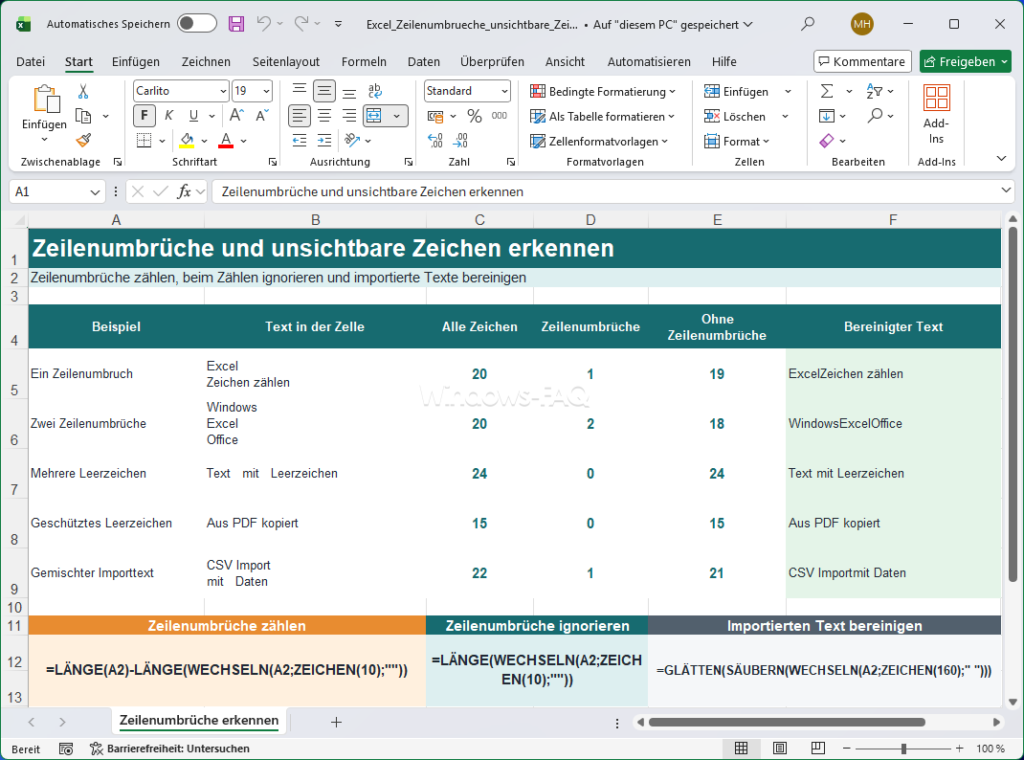1024x760 pixels.
Task: Toggle Automatisches Speichern switch
Action: coord(197,24)
